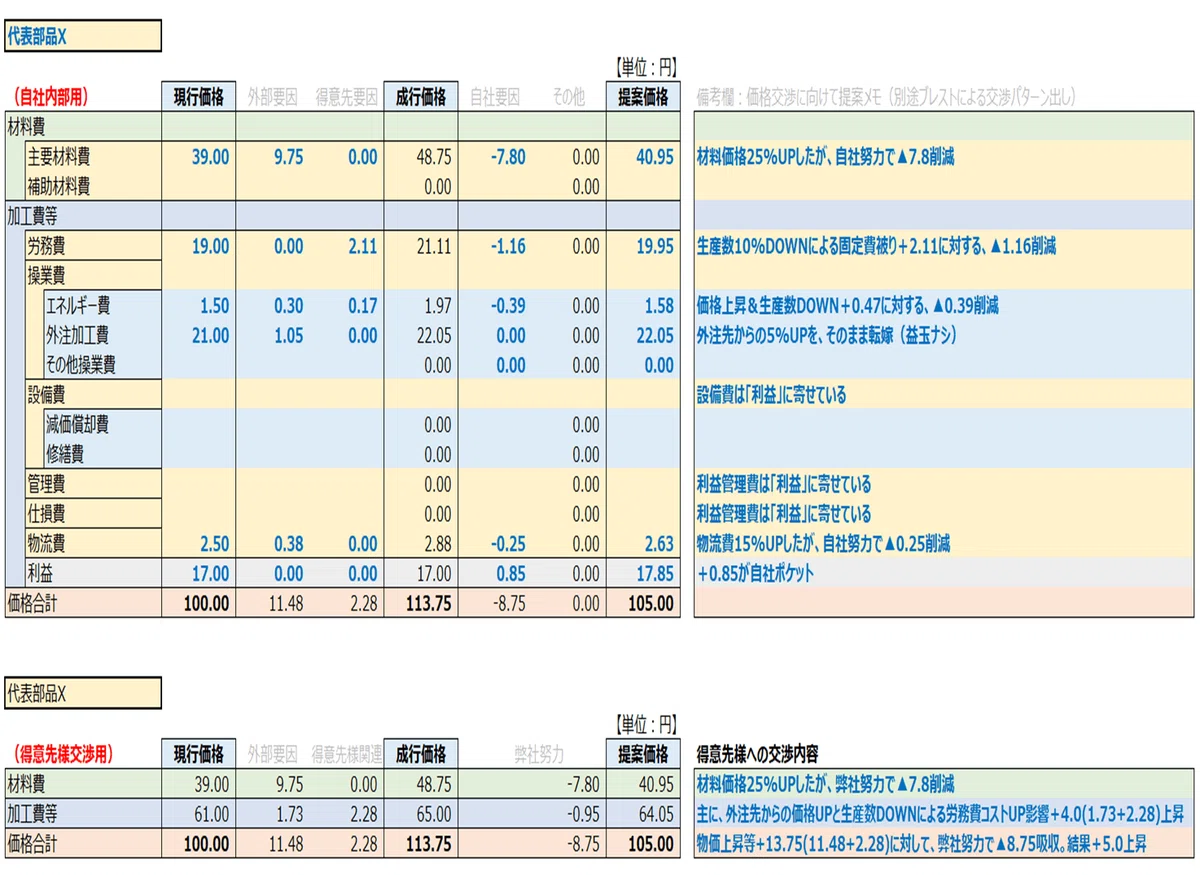Select the 得意先様への交渉内容 heading
Screen dimensions: 1200x875
click(x=757, y=753)
